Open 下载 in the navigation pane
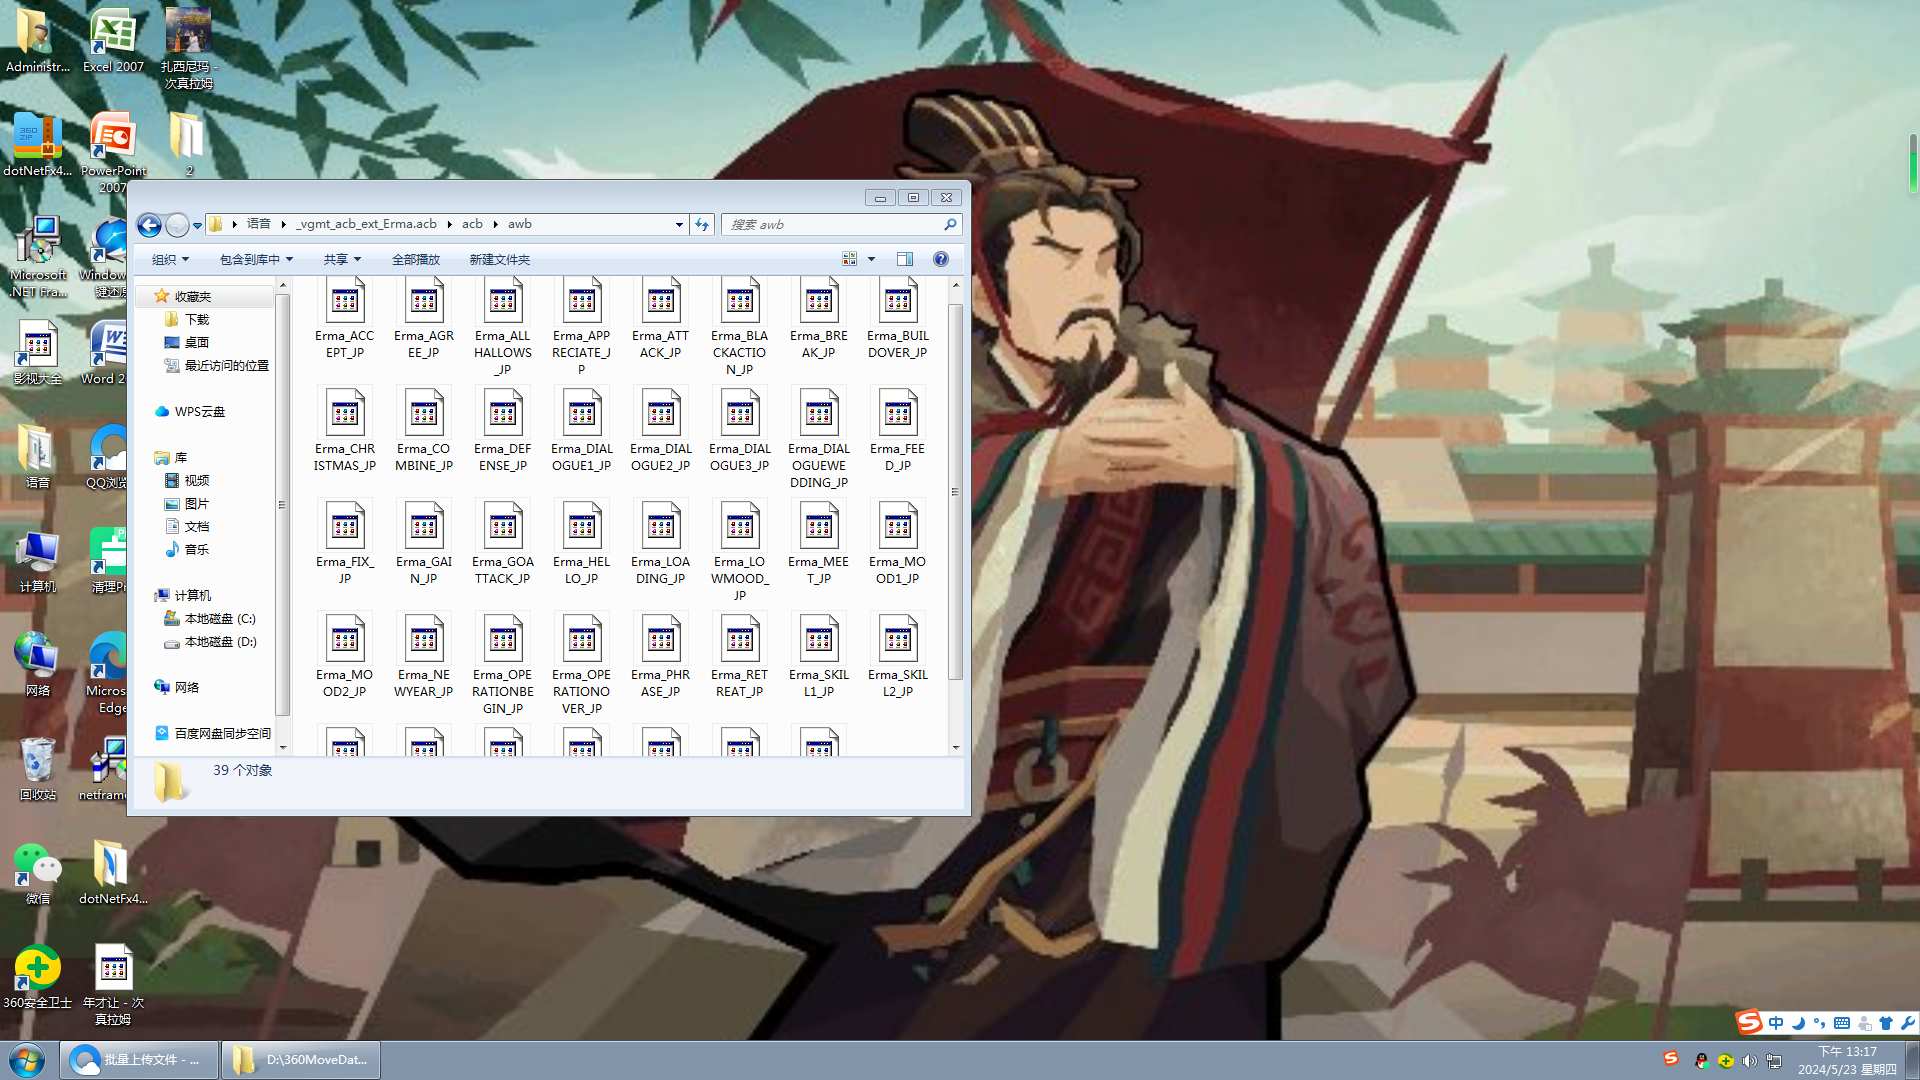1920x1080 pixels. 197,320
